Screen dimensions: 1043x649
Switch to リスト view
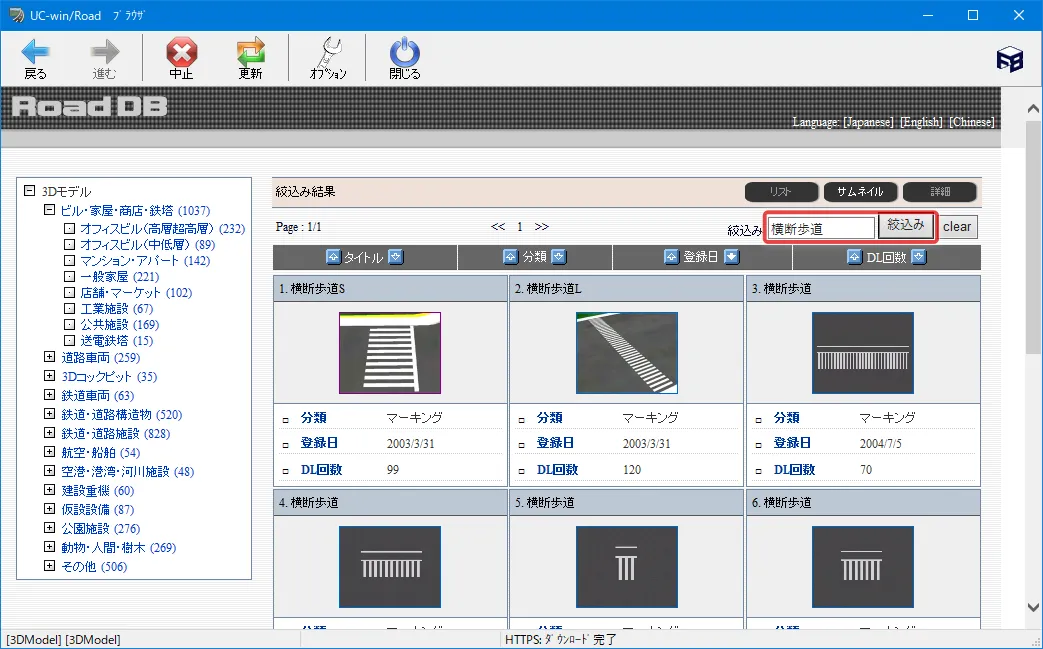(x=780, y=192)
